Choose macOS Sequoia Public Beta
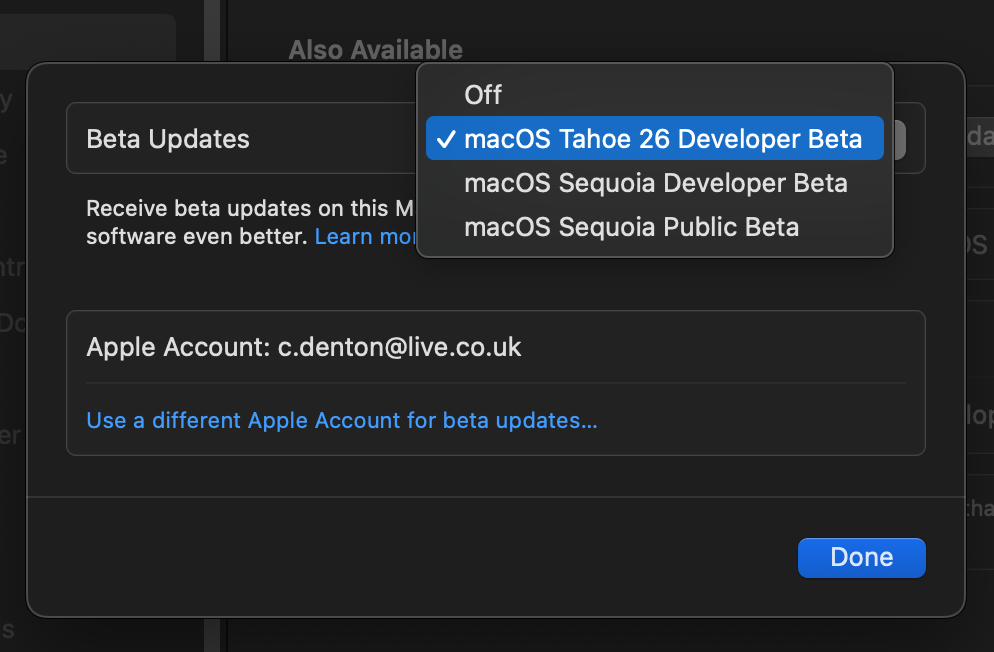The width and height of the screenshot is (994, 652). [x=654, y=227]
